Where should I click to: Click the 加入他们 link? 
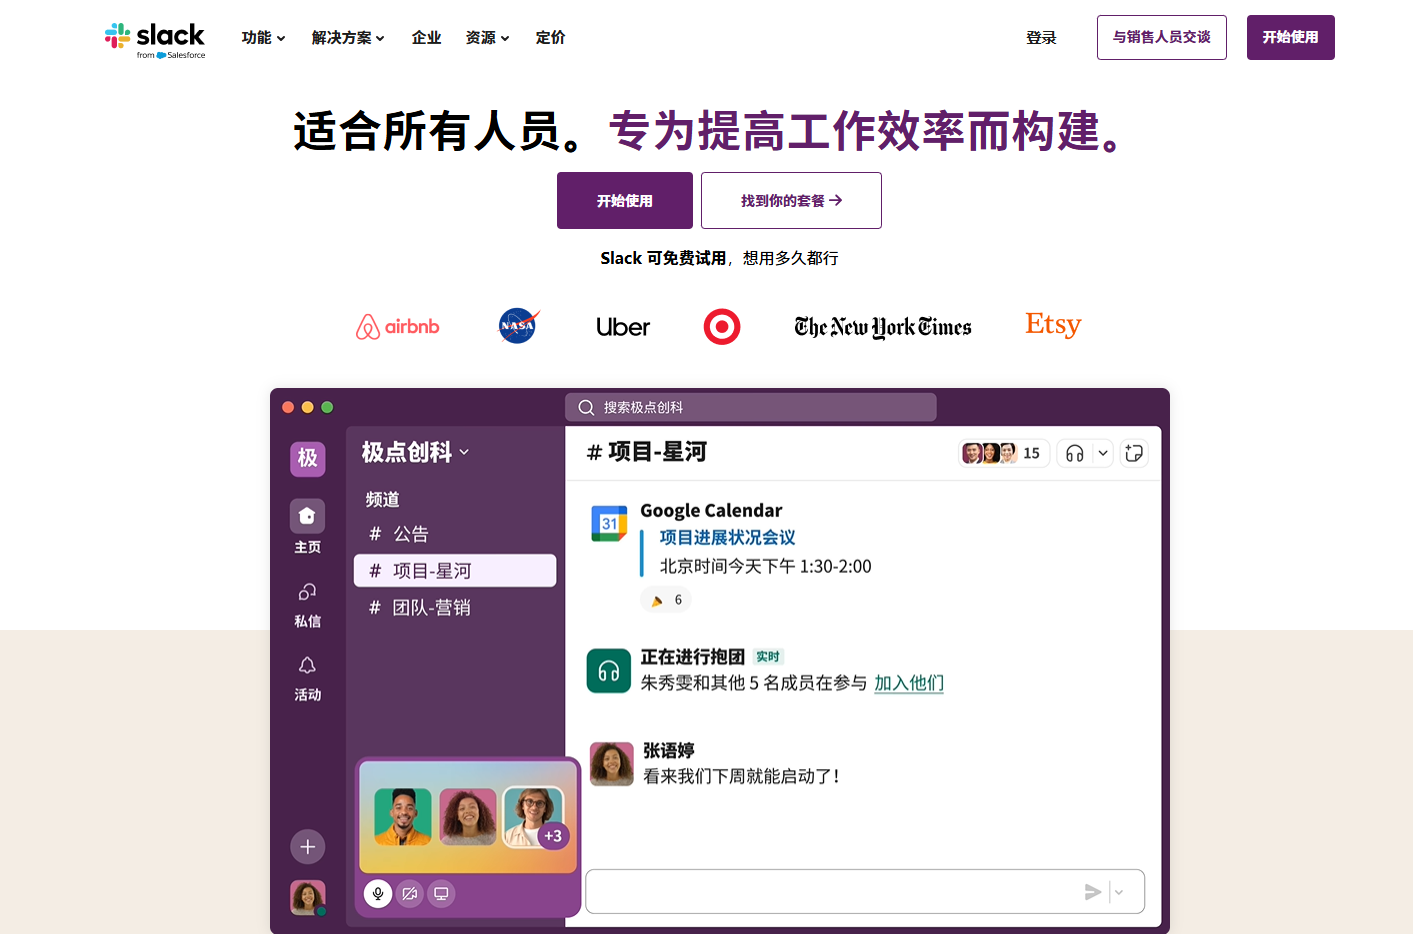pyautogui.click(x=909, y=683)
